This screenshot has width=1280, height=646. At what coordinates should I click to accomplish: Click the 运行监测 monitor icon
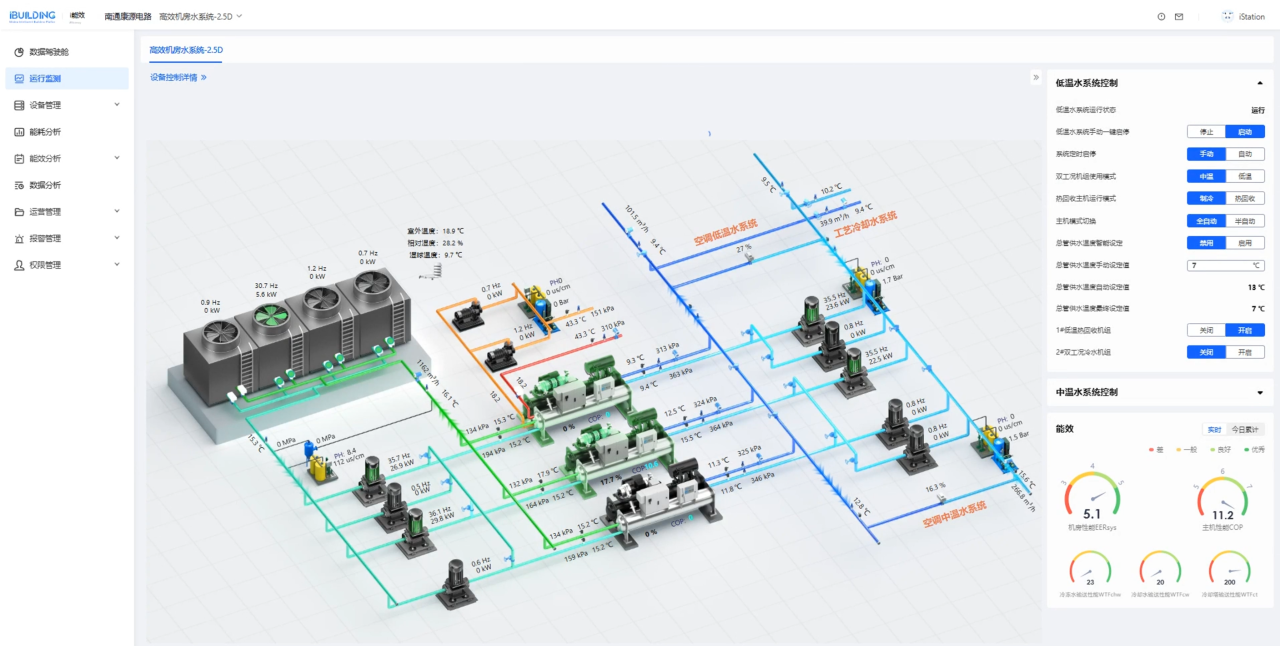(19, 78)
